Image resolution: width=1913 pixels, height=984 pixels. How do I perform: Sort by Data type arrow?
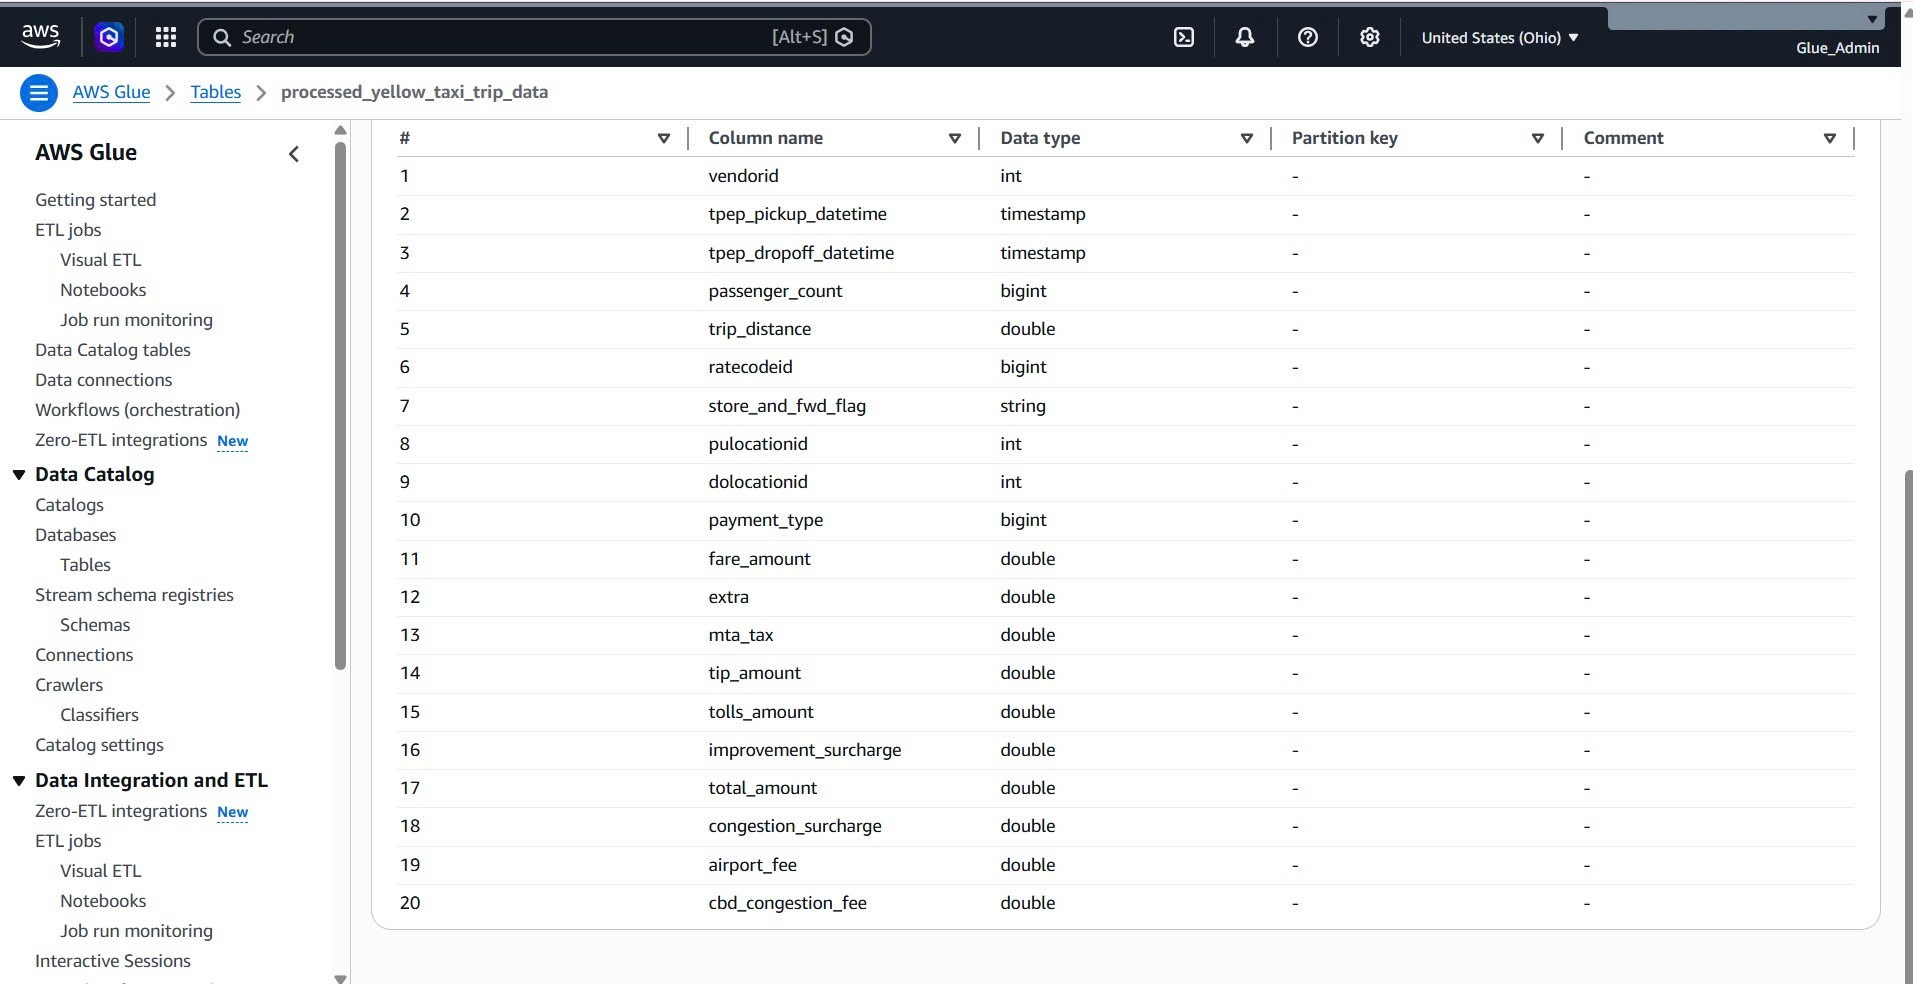click(1247, 138)
